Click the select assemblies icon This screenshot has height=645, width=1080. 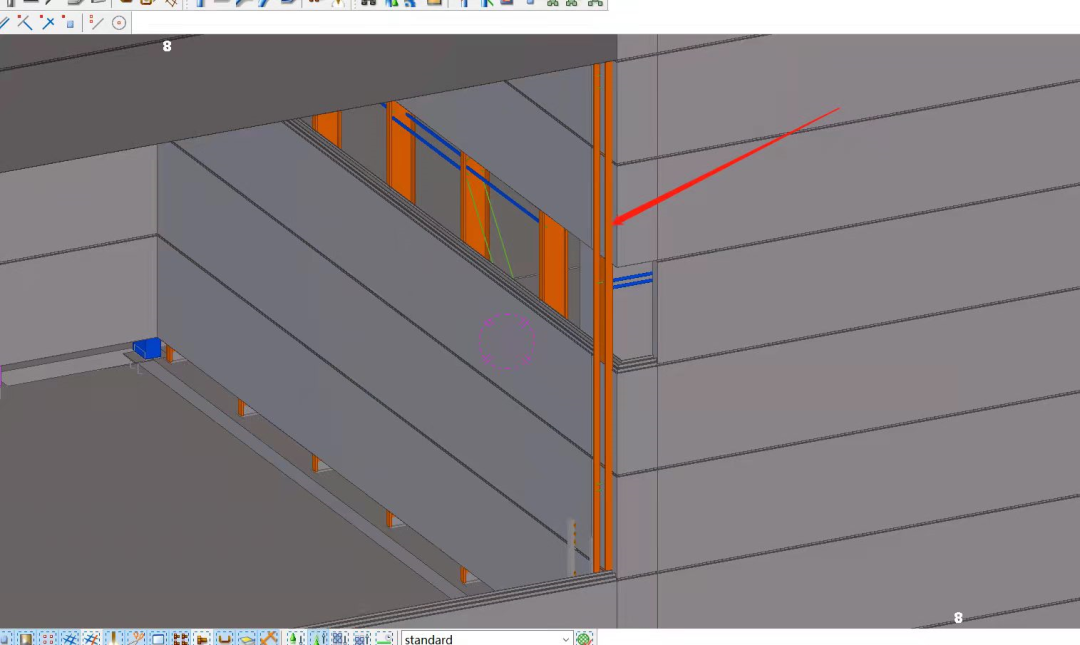click(x=340, y=639)
